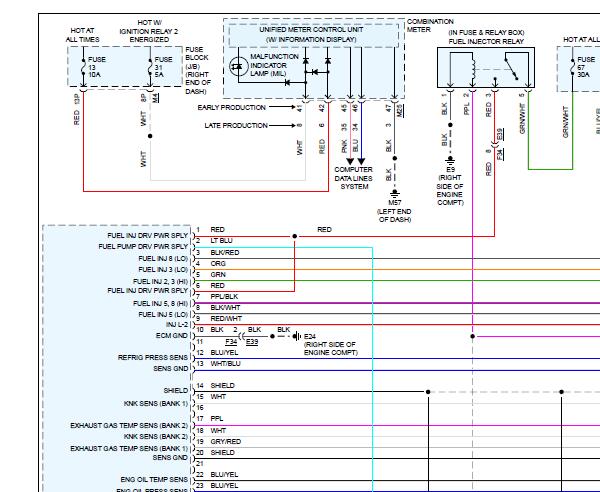Click the 'HOT AT ALL TIMES' label above fuse 13
Viewport: 600px width, 492px height.
[82, 35]
